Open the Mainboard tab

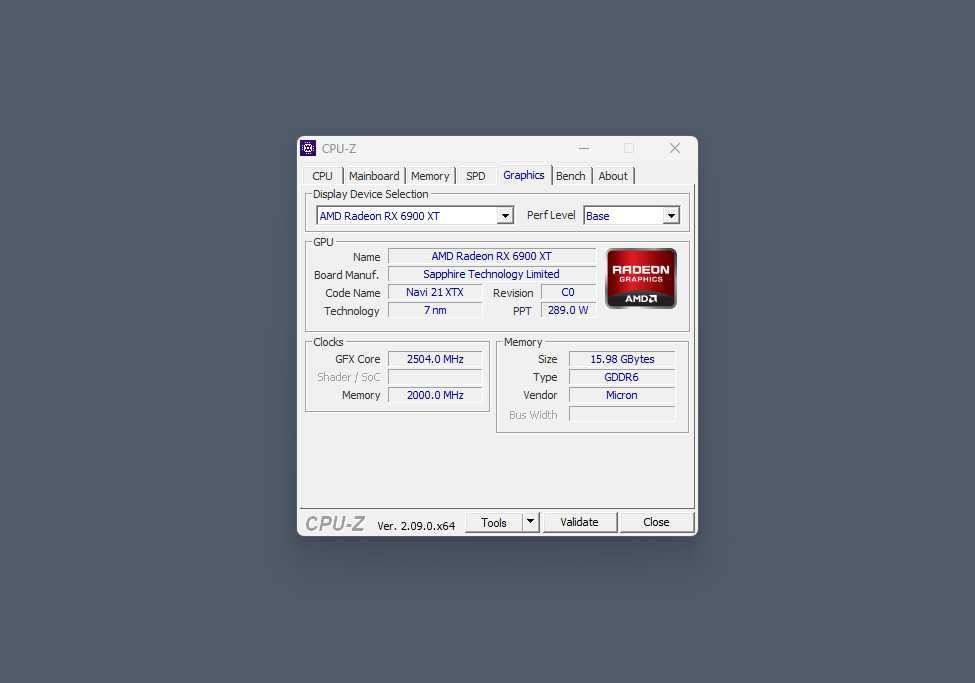[x=374, y=176]
